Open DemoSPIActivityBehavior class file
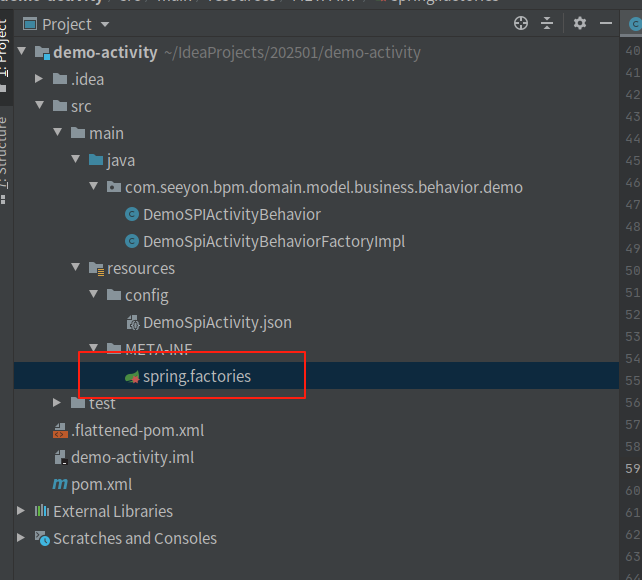642x580 pixels. pos(231,214)
